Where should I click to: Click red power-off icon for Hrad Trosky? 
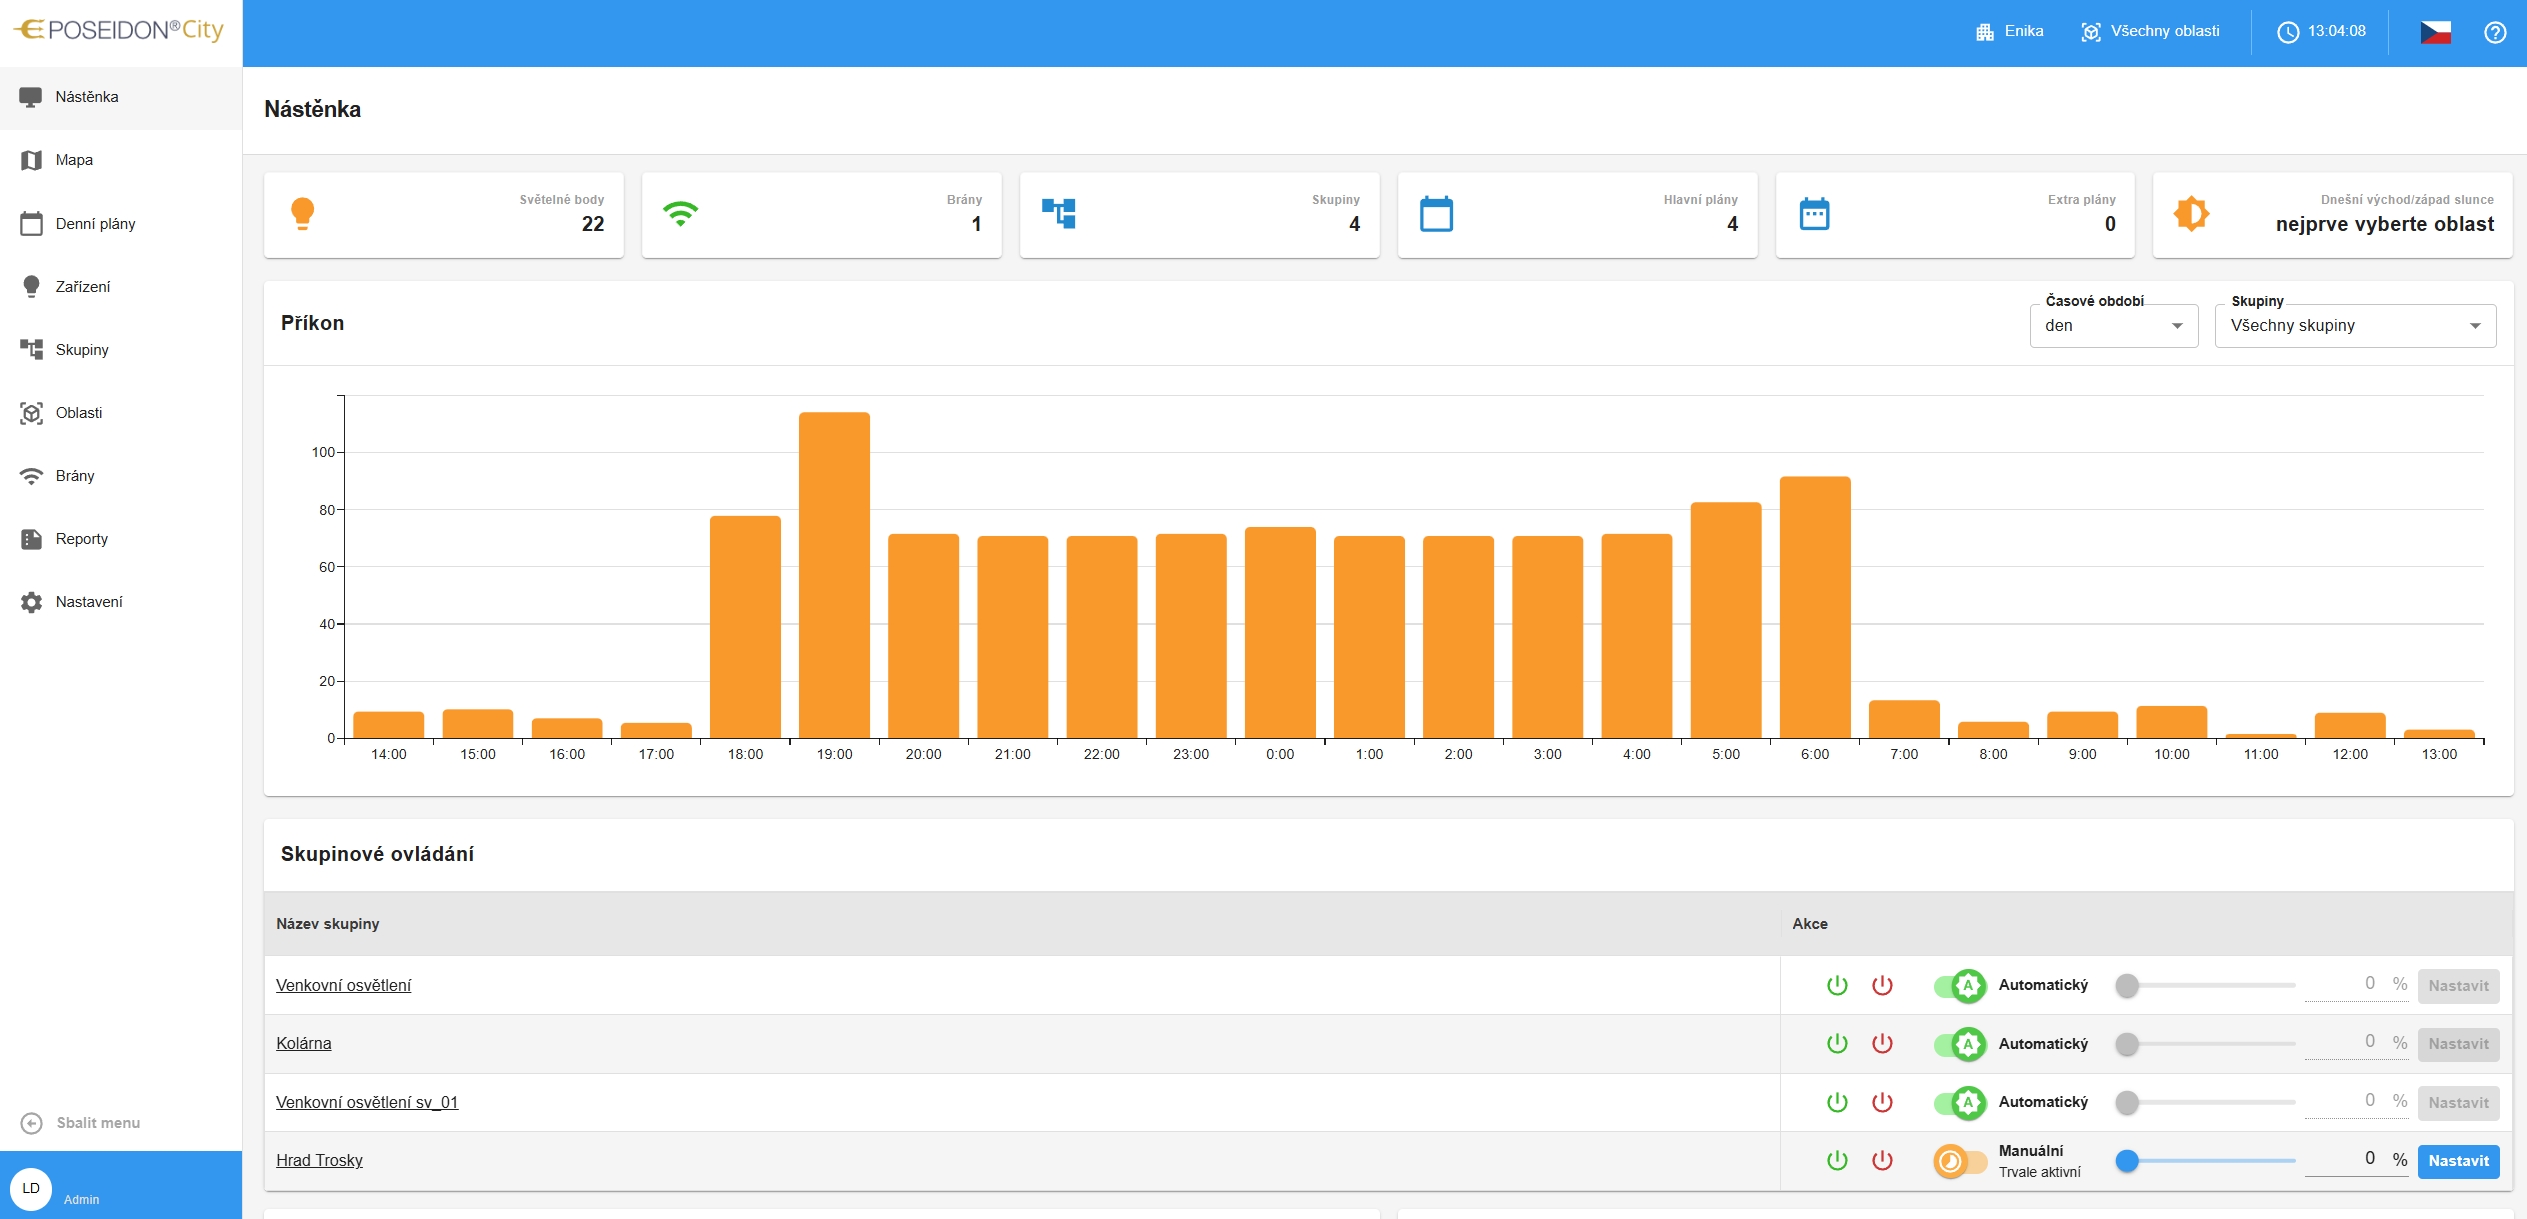click(x=1882, y=1160)
